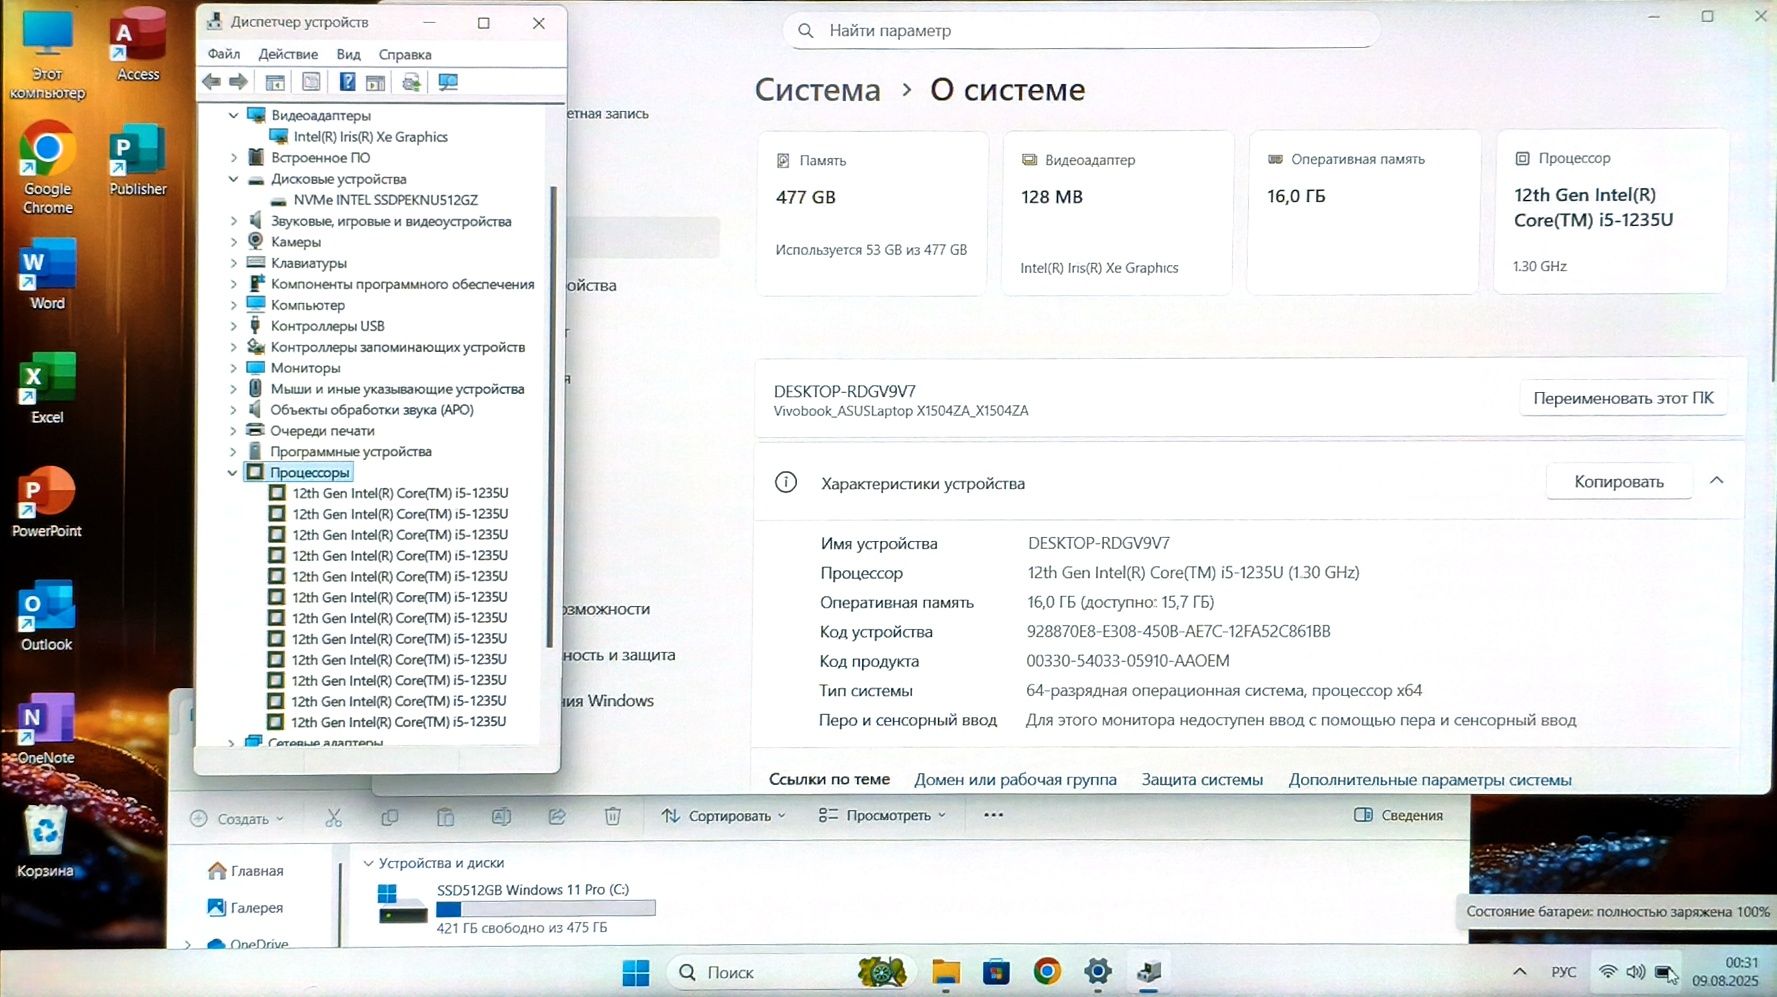Select the Publisher desktop shortcut
The height and width of the screenshot is (997, 1777).
pyautogui.click(x=138, y=160)
